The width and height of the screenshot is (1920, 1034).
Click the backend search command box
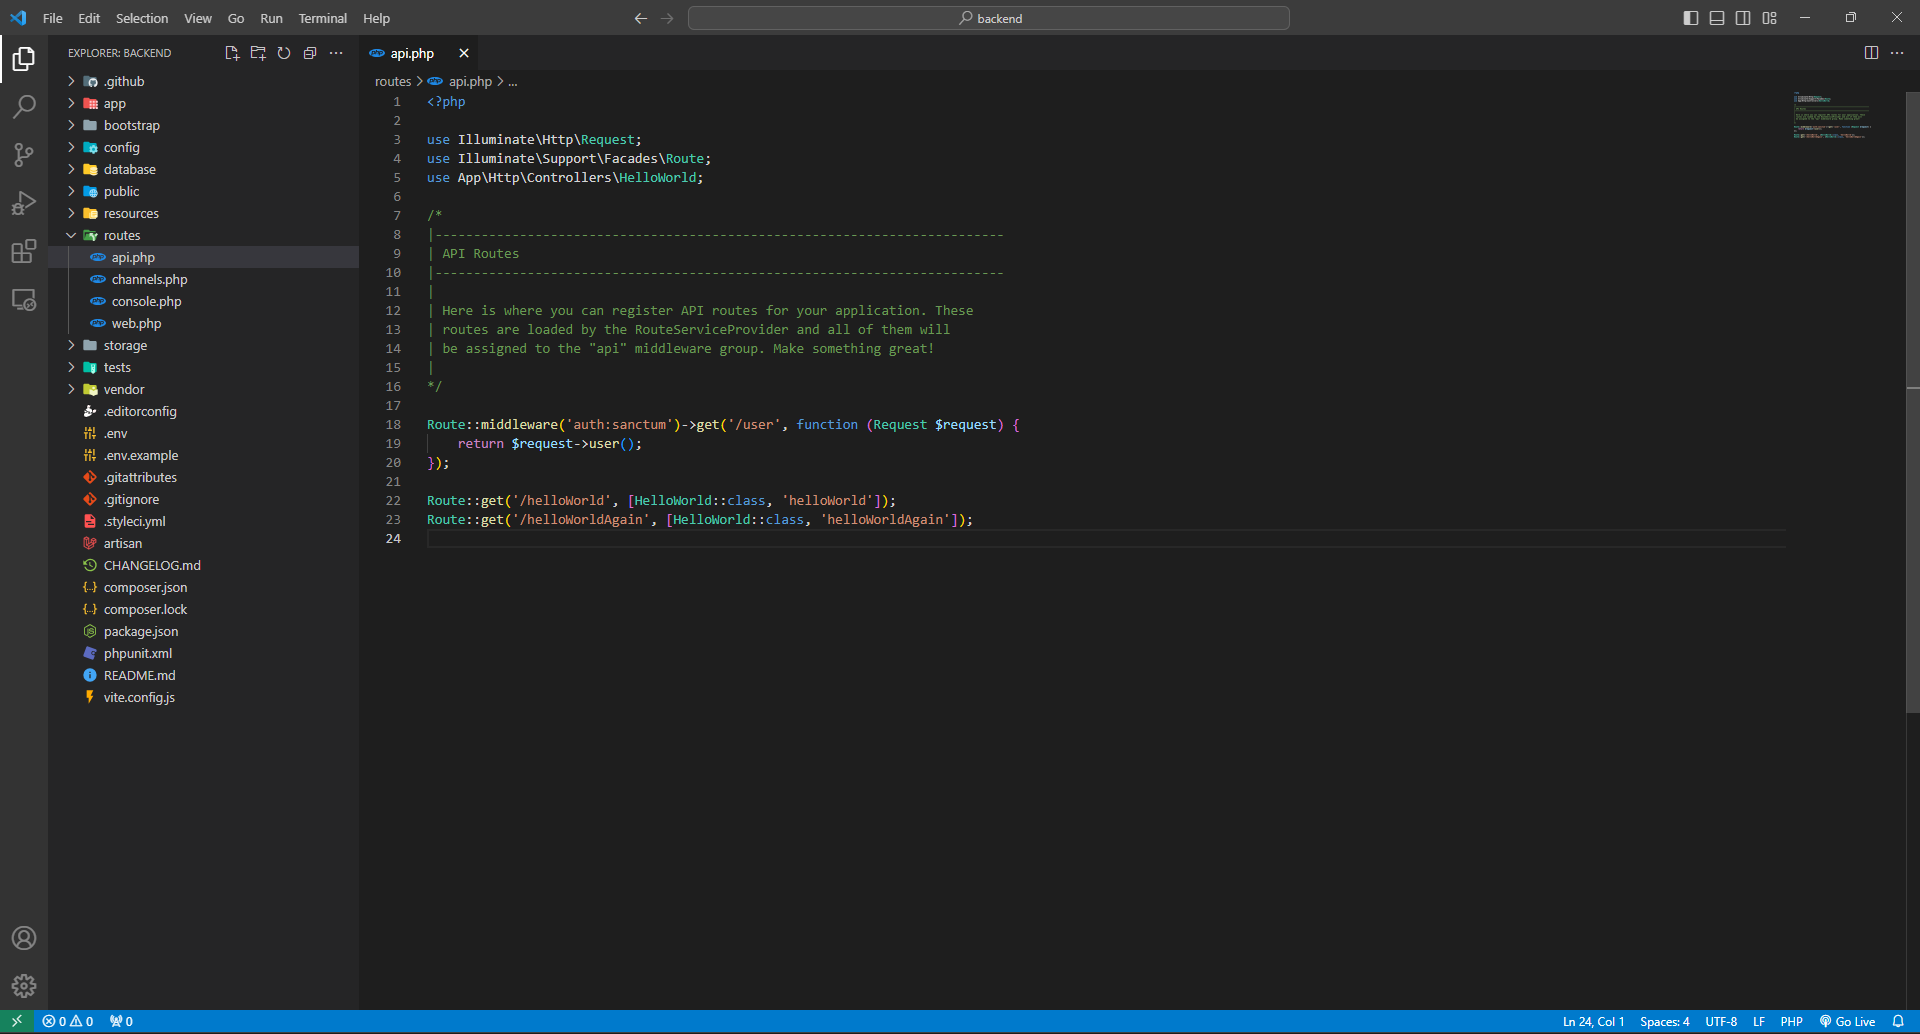click(x=988, y=18)
